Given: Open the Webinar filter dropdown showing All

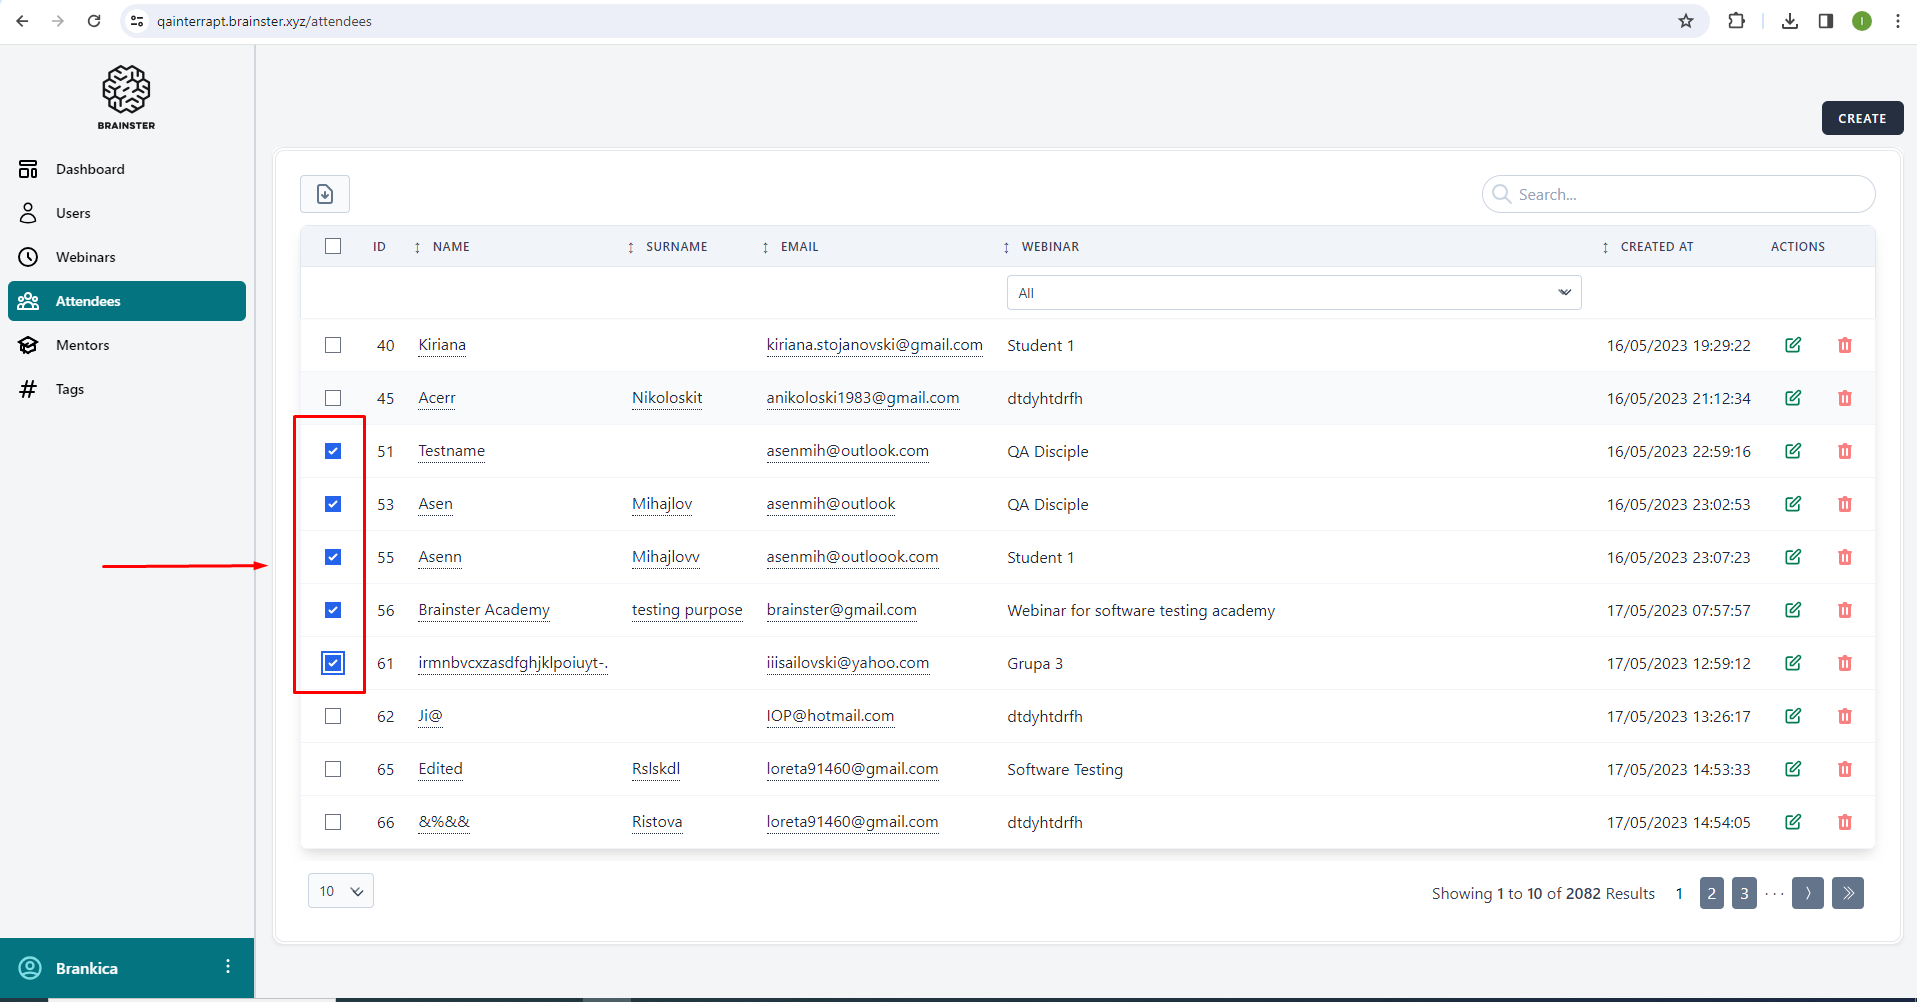Looking at the screenshot, I should pyautogui.click(x=1293, y=293).
